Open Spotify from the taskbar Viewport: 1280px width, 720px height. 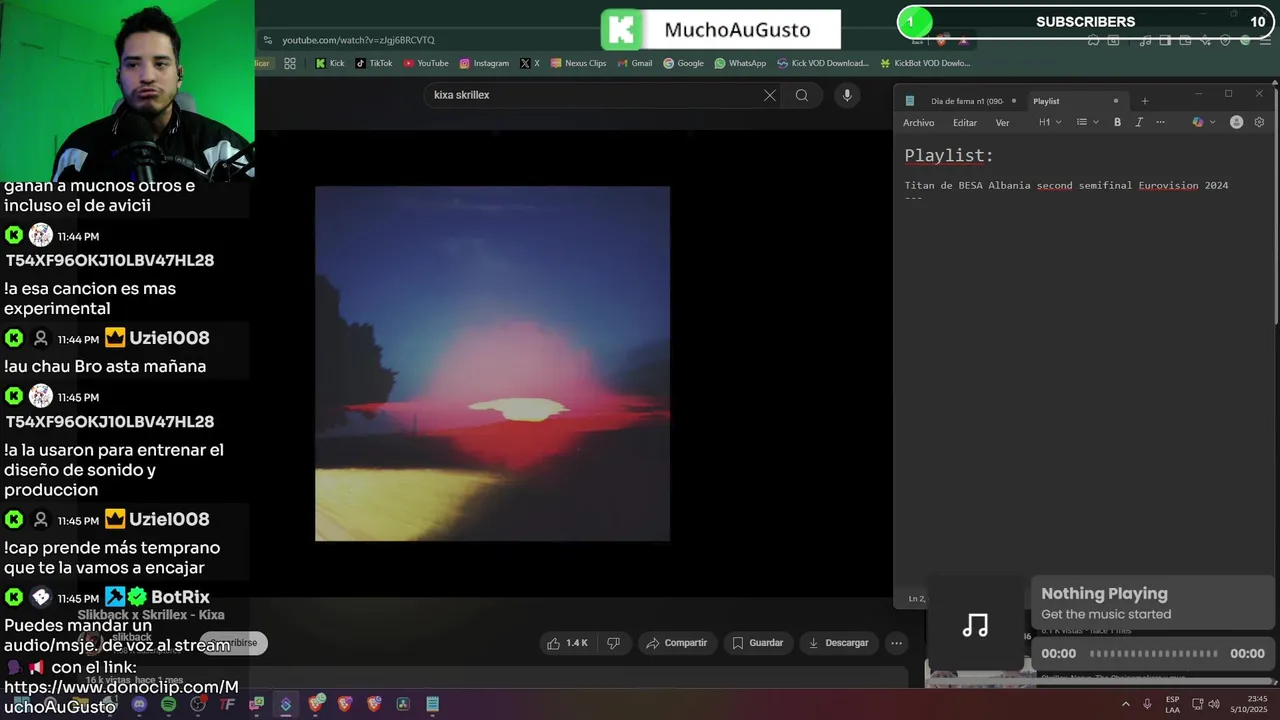click(x=168, y=705)
